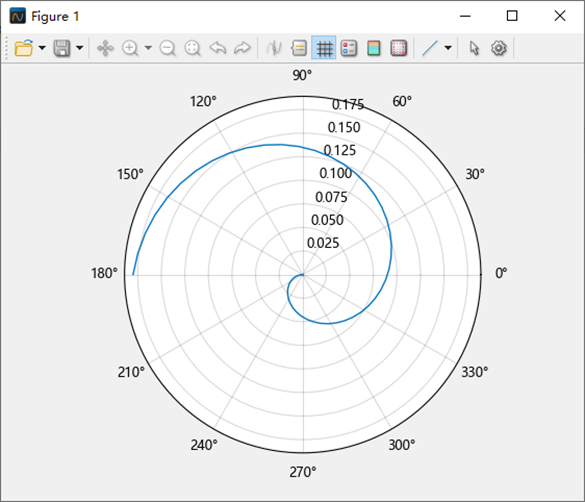Click the 0.150 radial tick label
Image resolution: width=585 pixels, height=502 pixels.
pyautogui.click(x=344, y=128)
